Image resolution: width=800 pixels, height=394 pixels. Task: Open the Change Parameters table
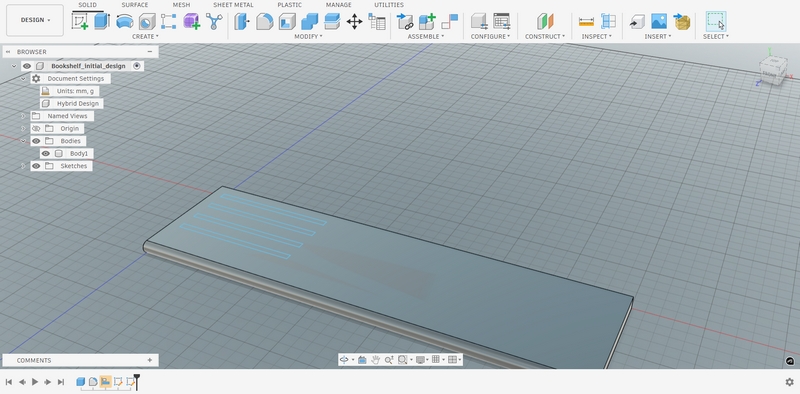(x=377, y=21)
